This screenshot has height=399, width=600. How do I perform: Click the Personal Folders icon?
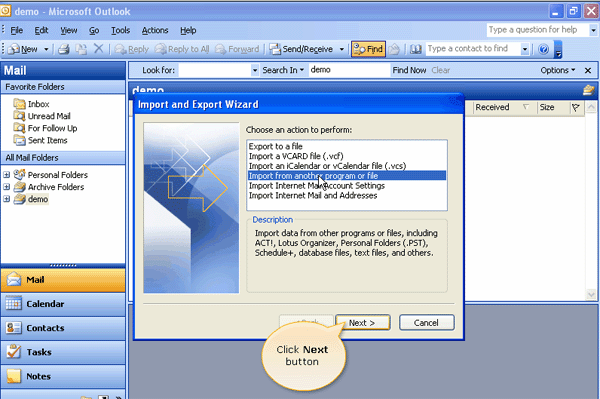click(20, 174)
